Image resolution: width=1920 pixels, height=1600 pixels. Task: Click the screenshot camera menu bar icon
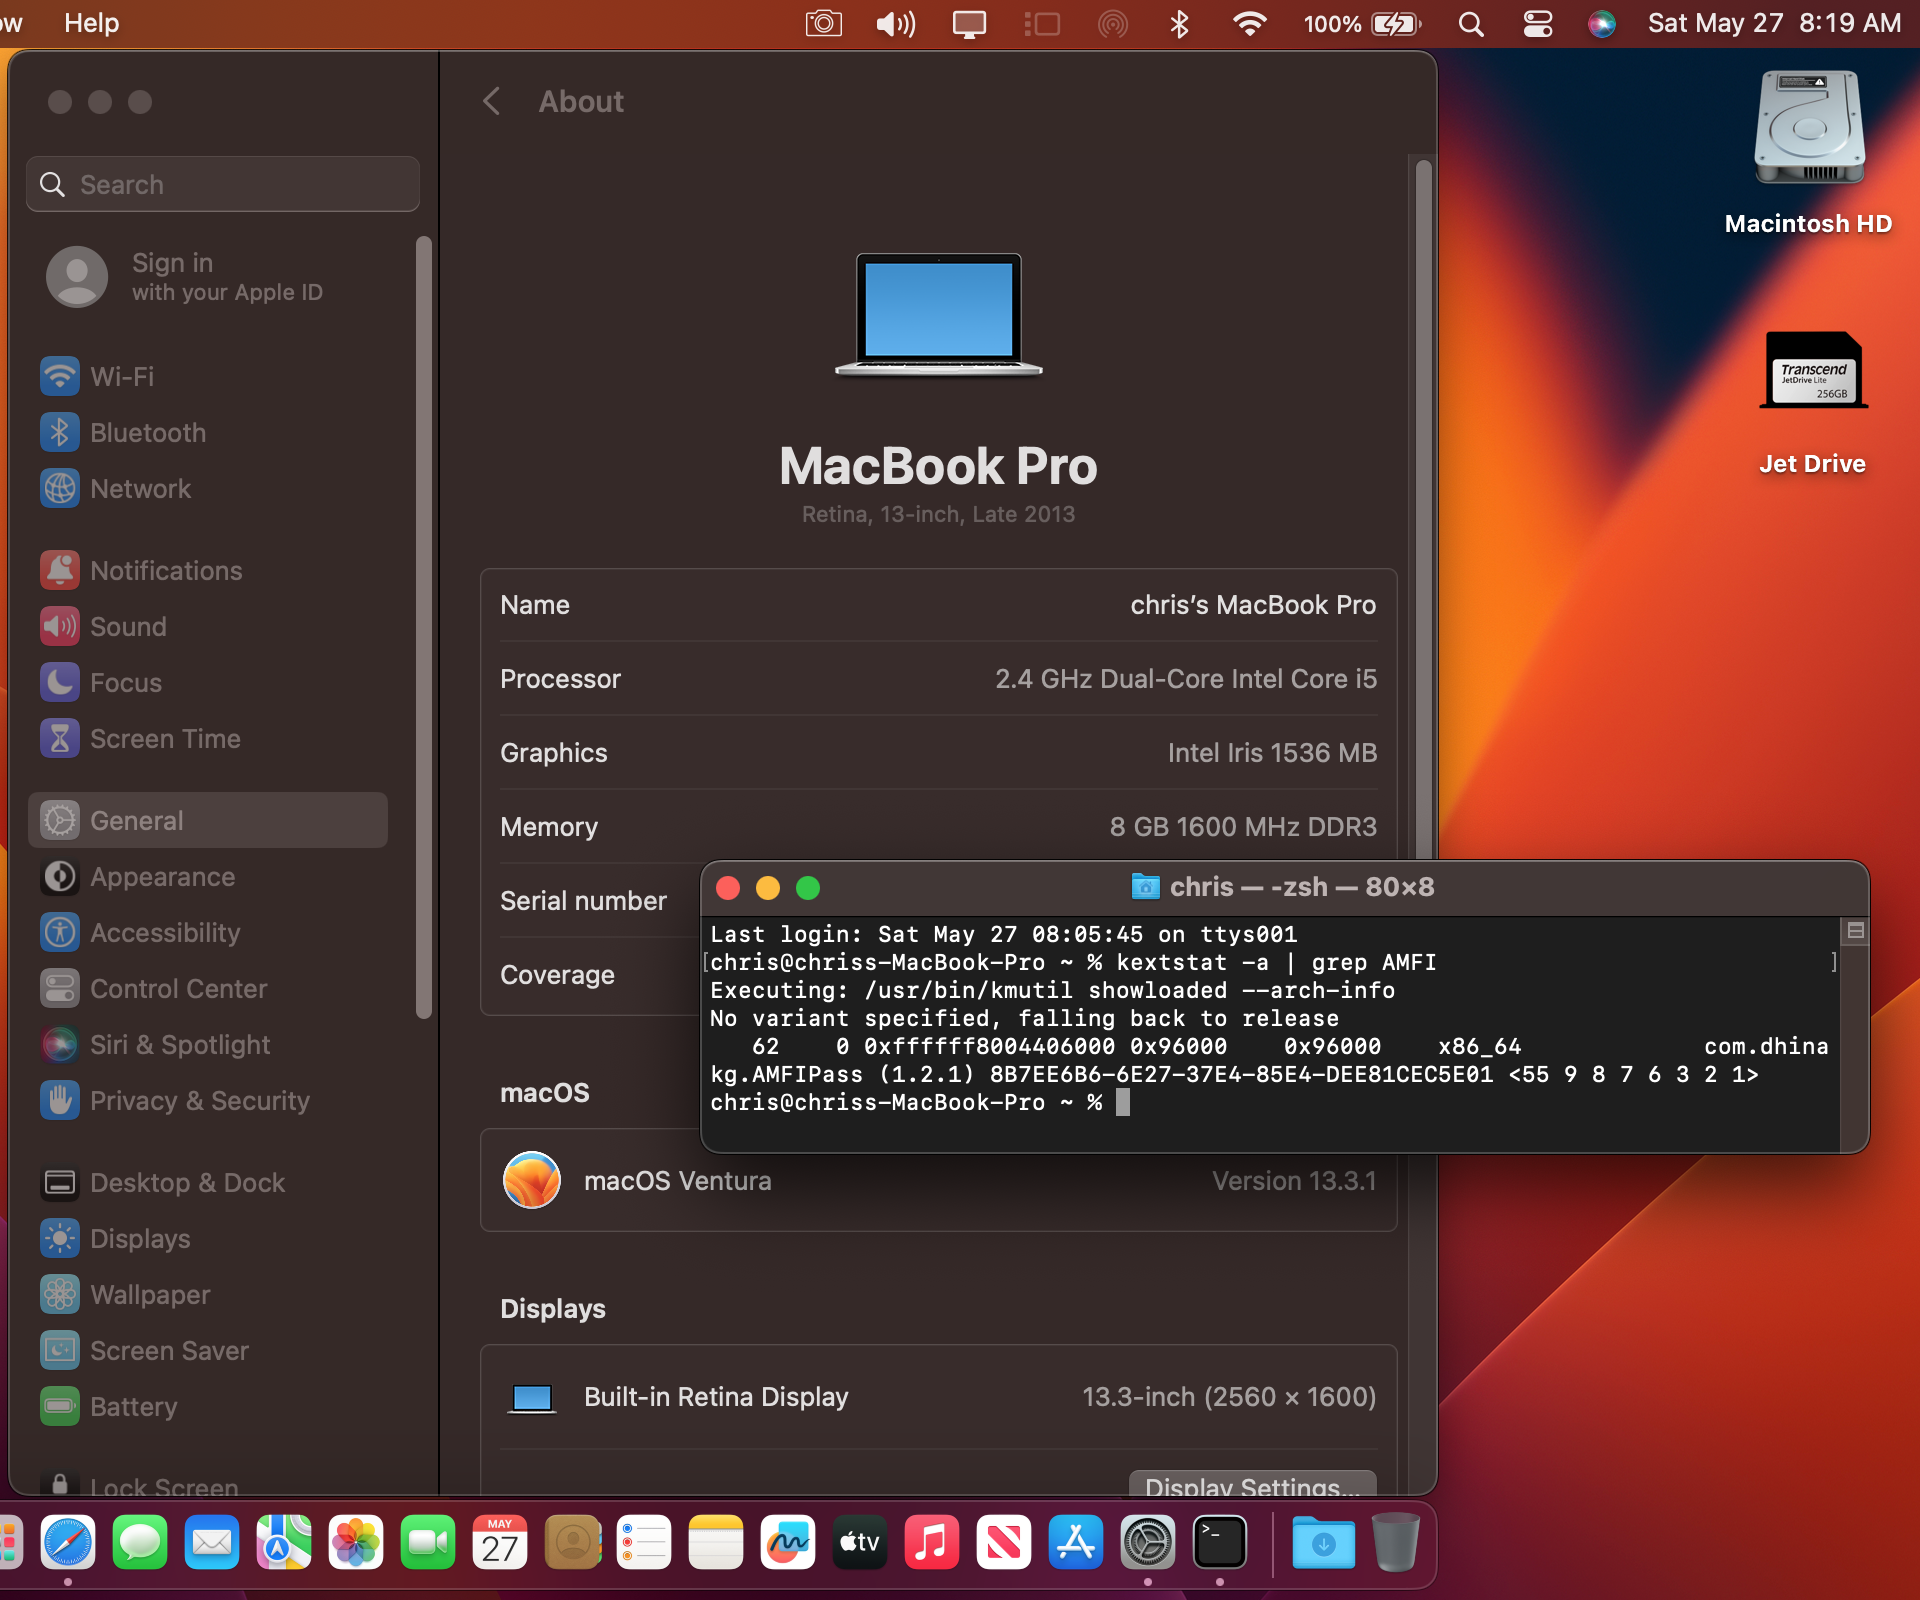click(824, 23)
